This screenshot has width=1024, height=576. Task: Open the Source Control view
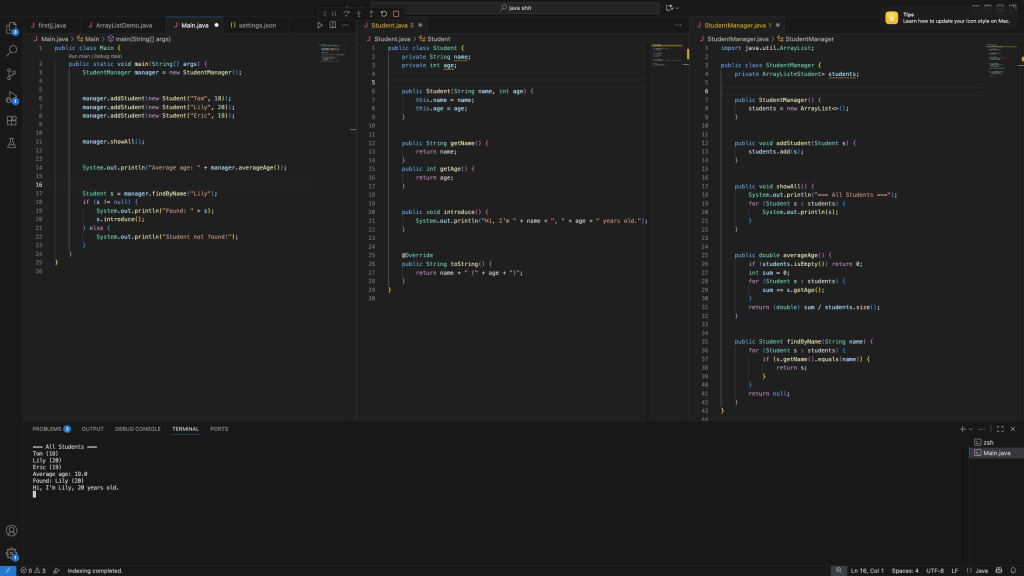click(x=12, y=74)
